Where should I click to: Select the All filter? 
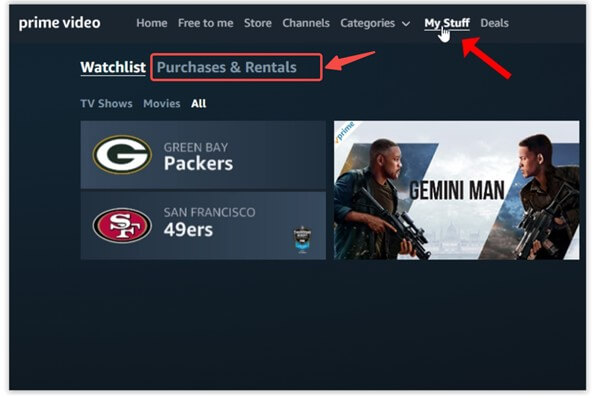tap(199, 104)
